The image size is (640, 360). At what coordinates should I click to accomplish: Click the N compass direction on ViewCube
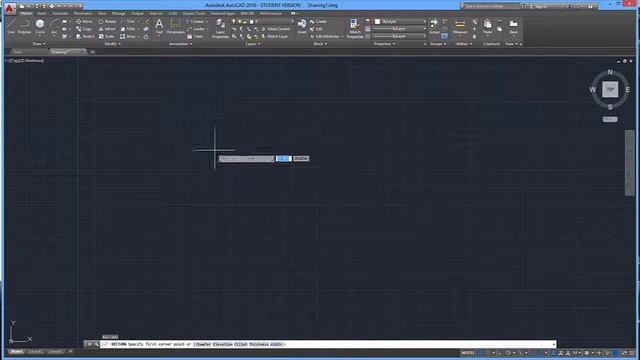610,72
